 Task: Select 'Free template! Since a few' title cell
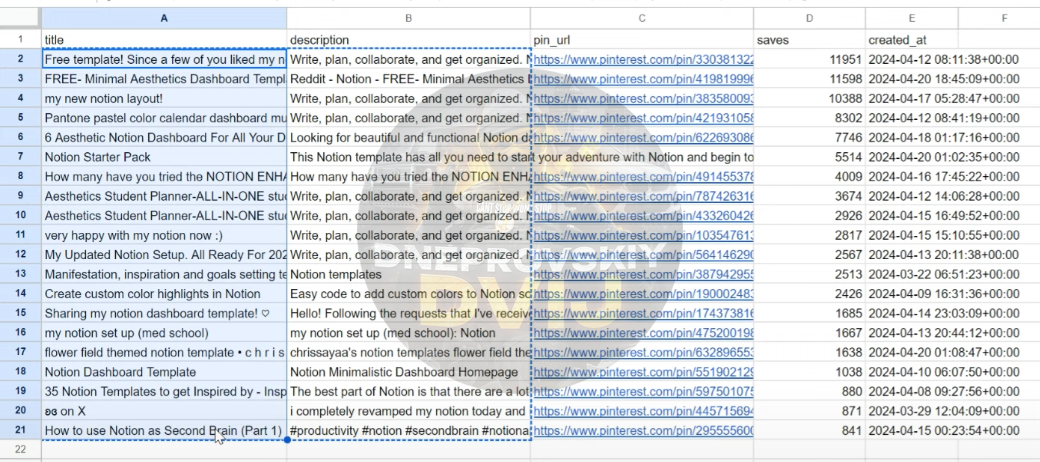[164, 60]
